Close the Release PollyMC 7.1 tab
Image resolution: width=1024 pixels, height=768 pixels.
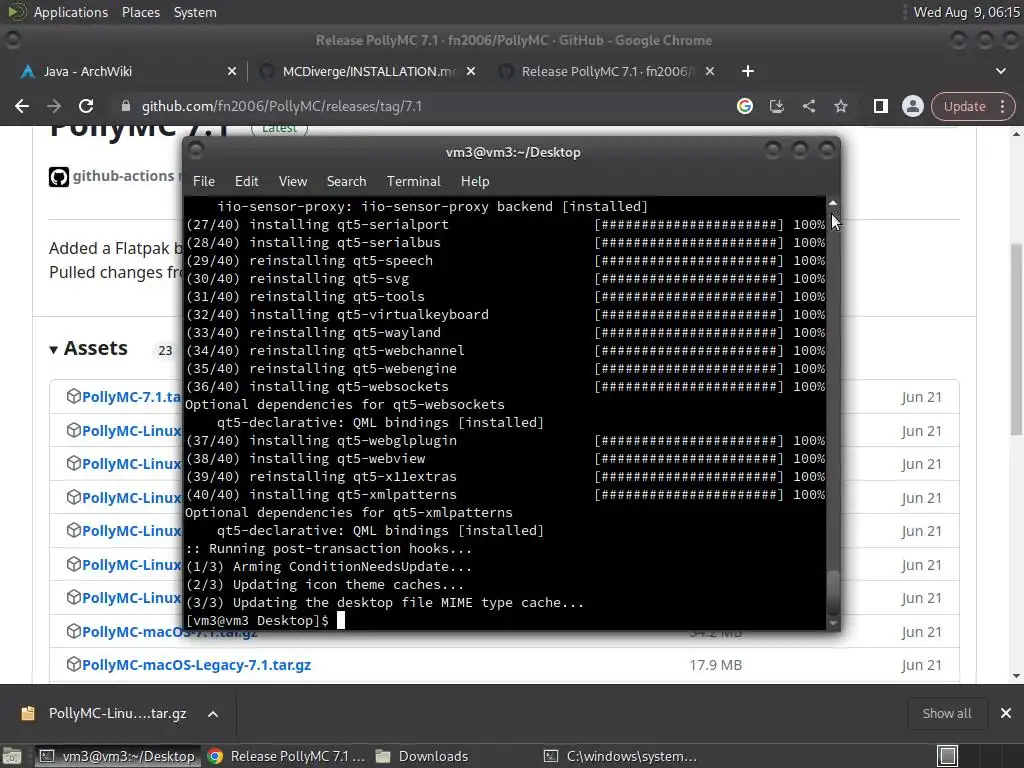(x=710, y=71)
